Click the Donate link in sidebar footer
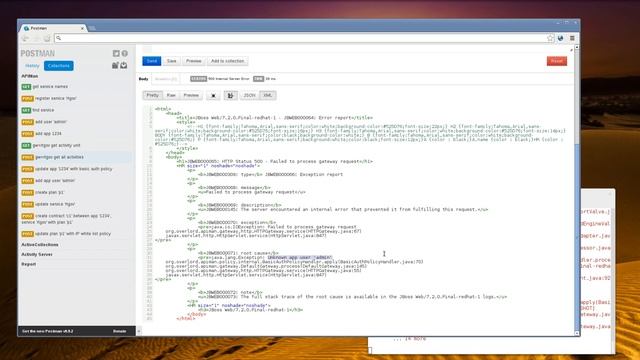The height and width of the screenshot is (360, 640). (x=120, y=331)
